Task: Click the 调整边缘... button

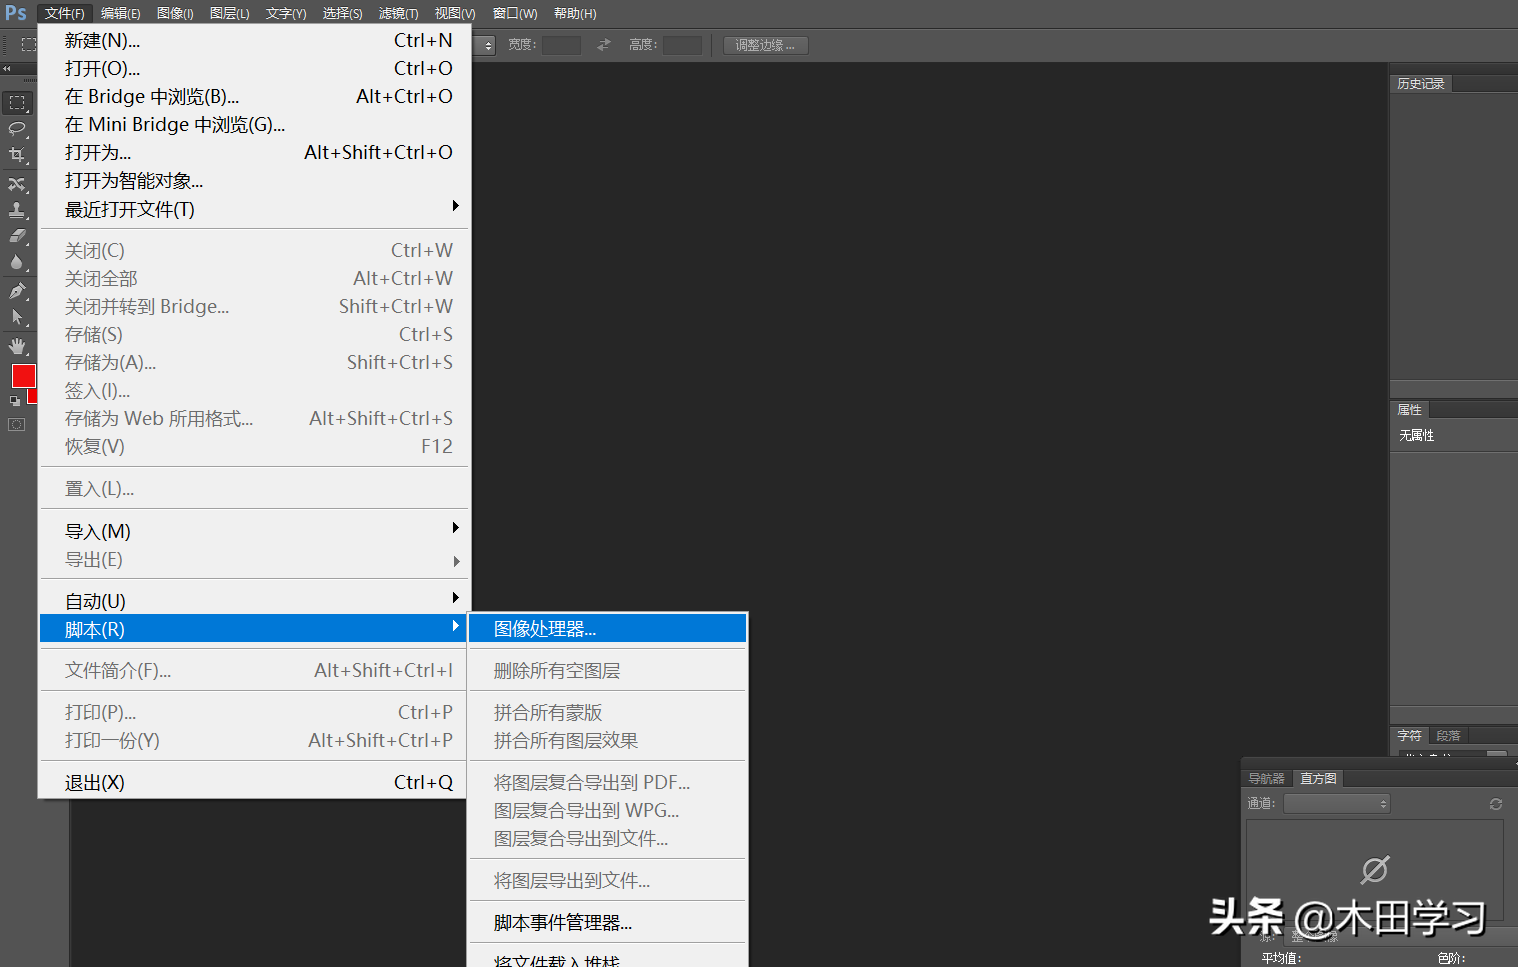Action: pyautogui.click(x=765, y=45)
